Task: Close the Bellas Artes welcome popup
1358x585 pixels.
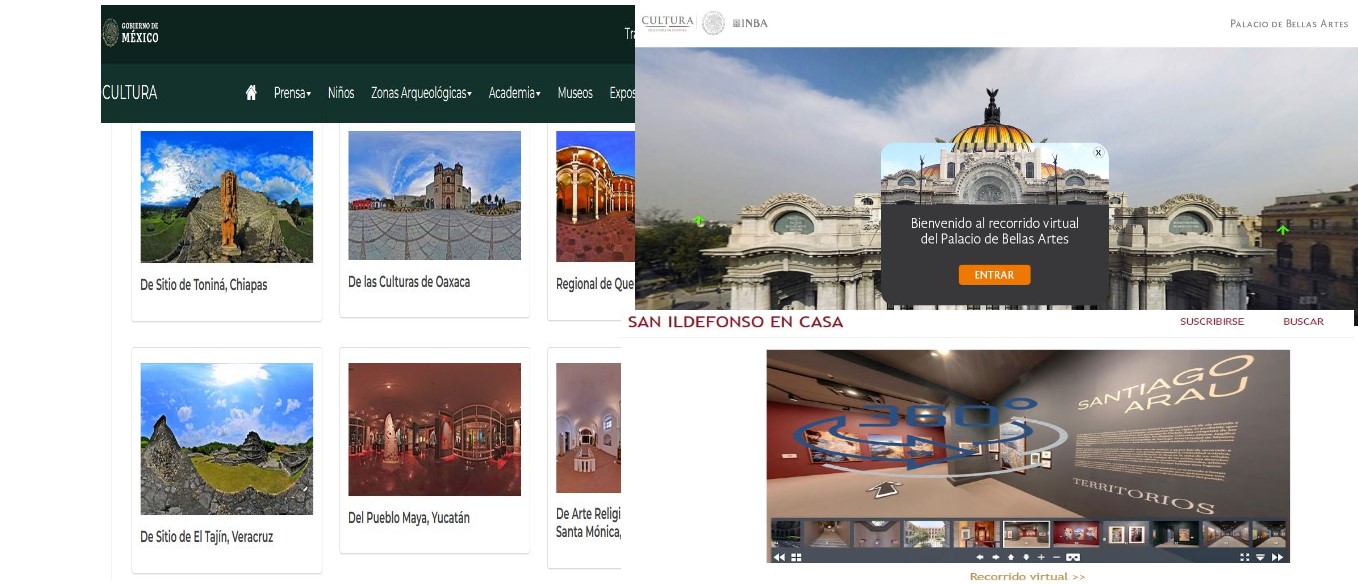Action: click(x=1098, y=153)
